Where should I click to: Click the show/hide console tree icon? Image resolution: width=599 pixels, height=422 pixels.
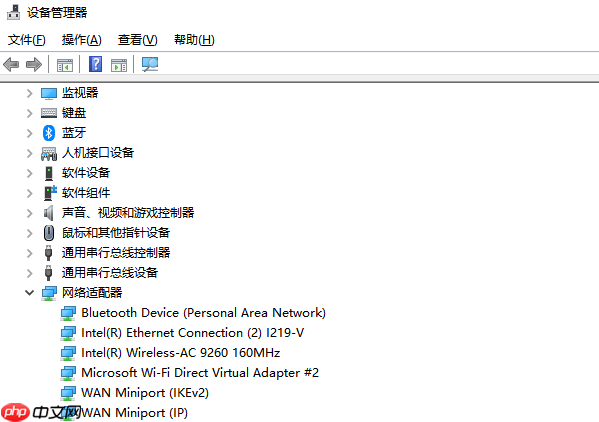coord(65,65)
